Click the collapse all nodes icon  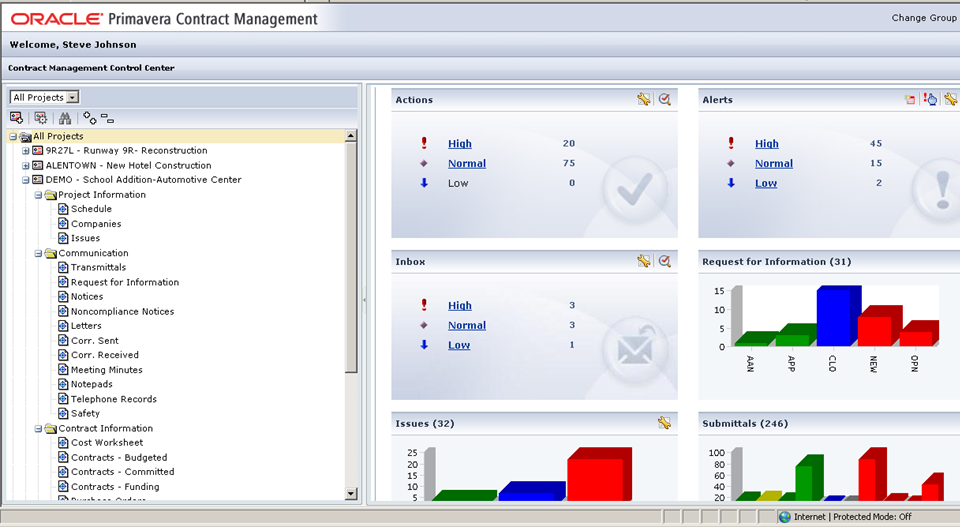(x=107, y=117)
